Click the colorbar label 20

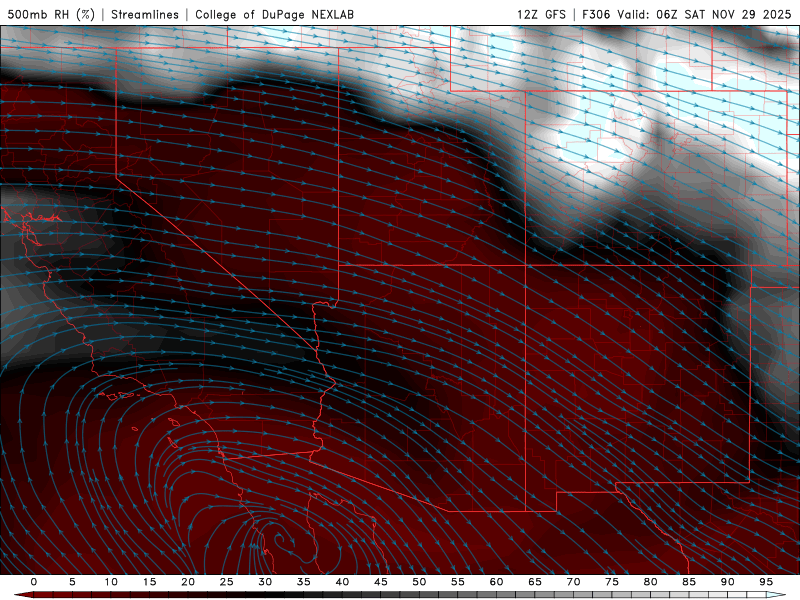[x=188, y=582]
